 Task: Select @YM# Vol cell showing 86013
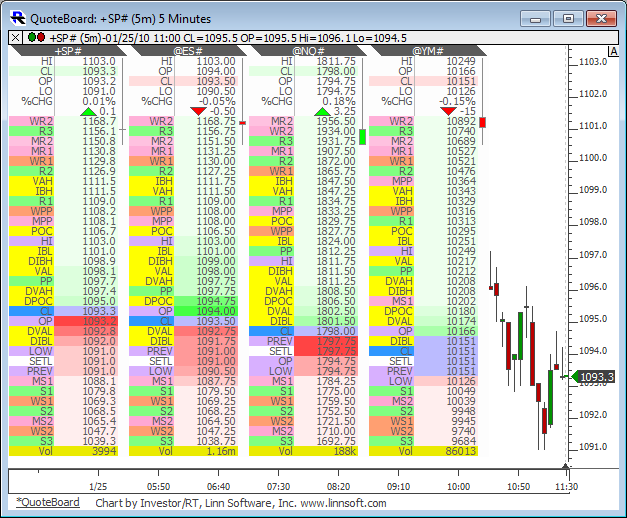click(x=446, y=451)
